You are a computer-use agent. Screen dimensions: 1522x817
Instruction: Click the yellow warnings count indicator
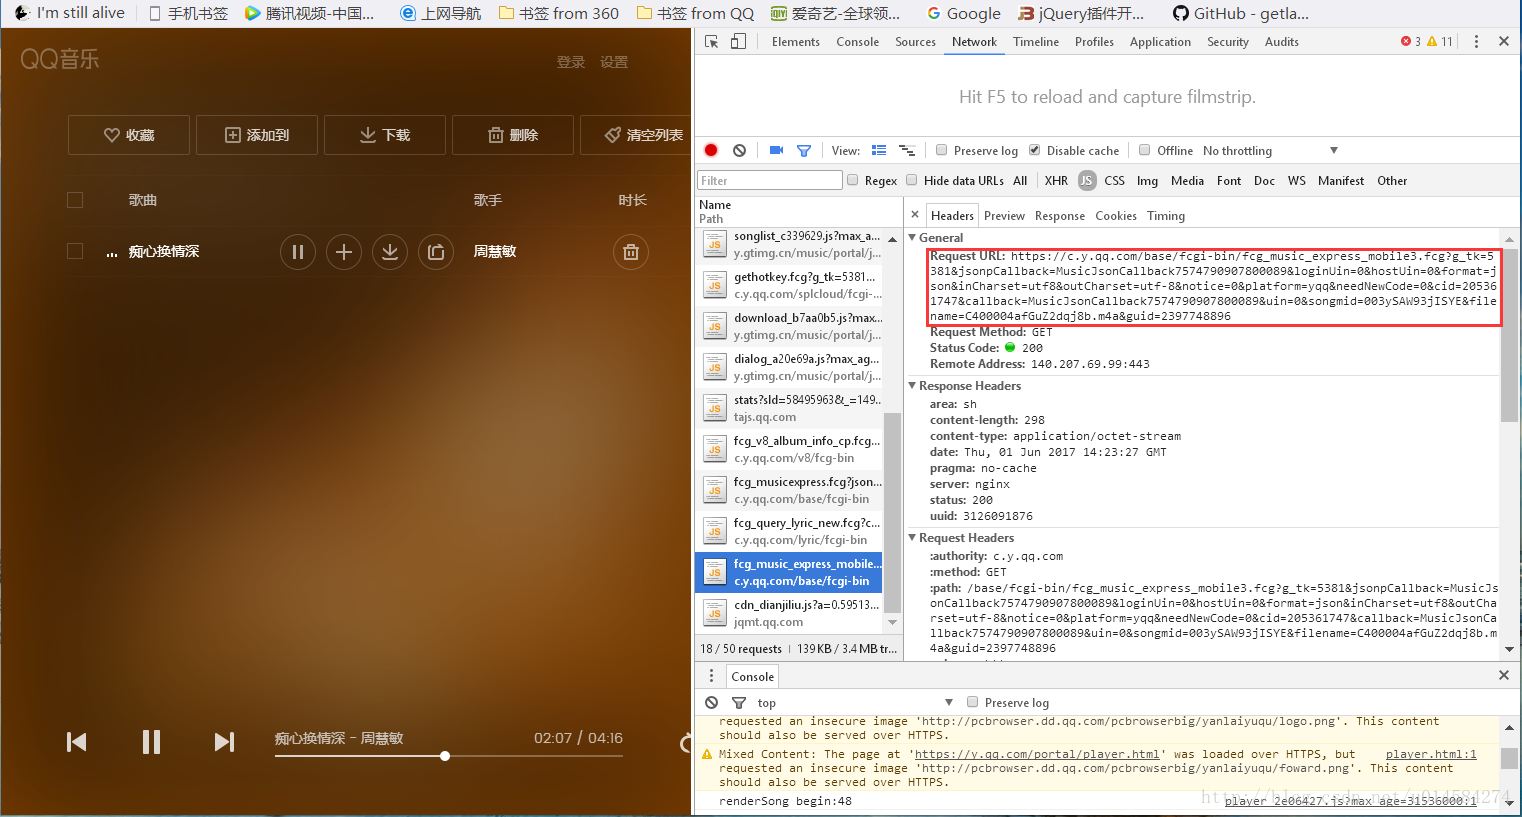point(1440,41)
